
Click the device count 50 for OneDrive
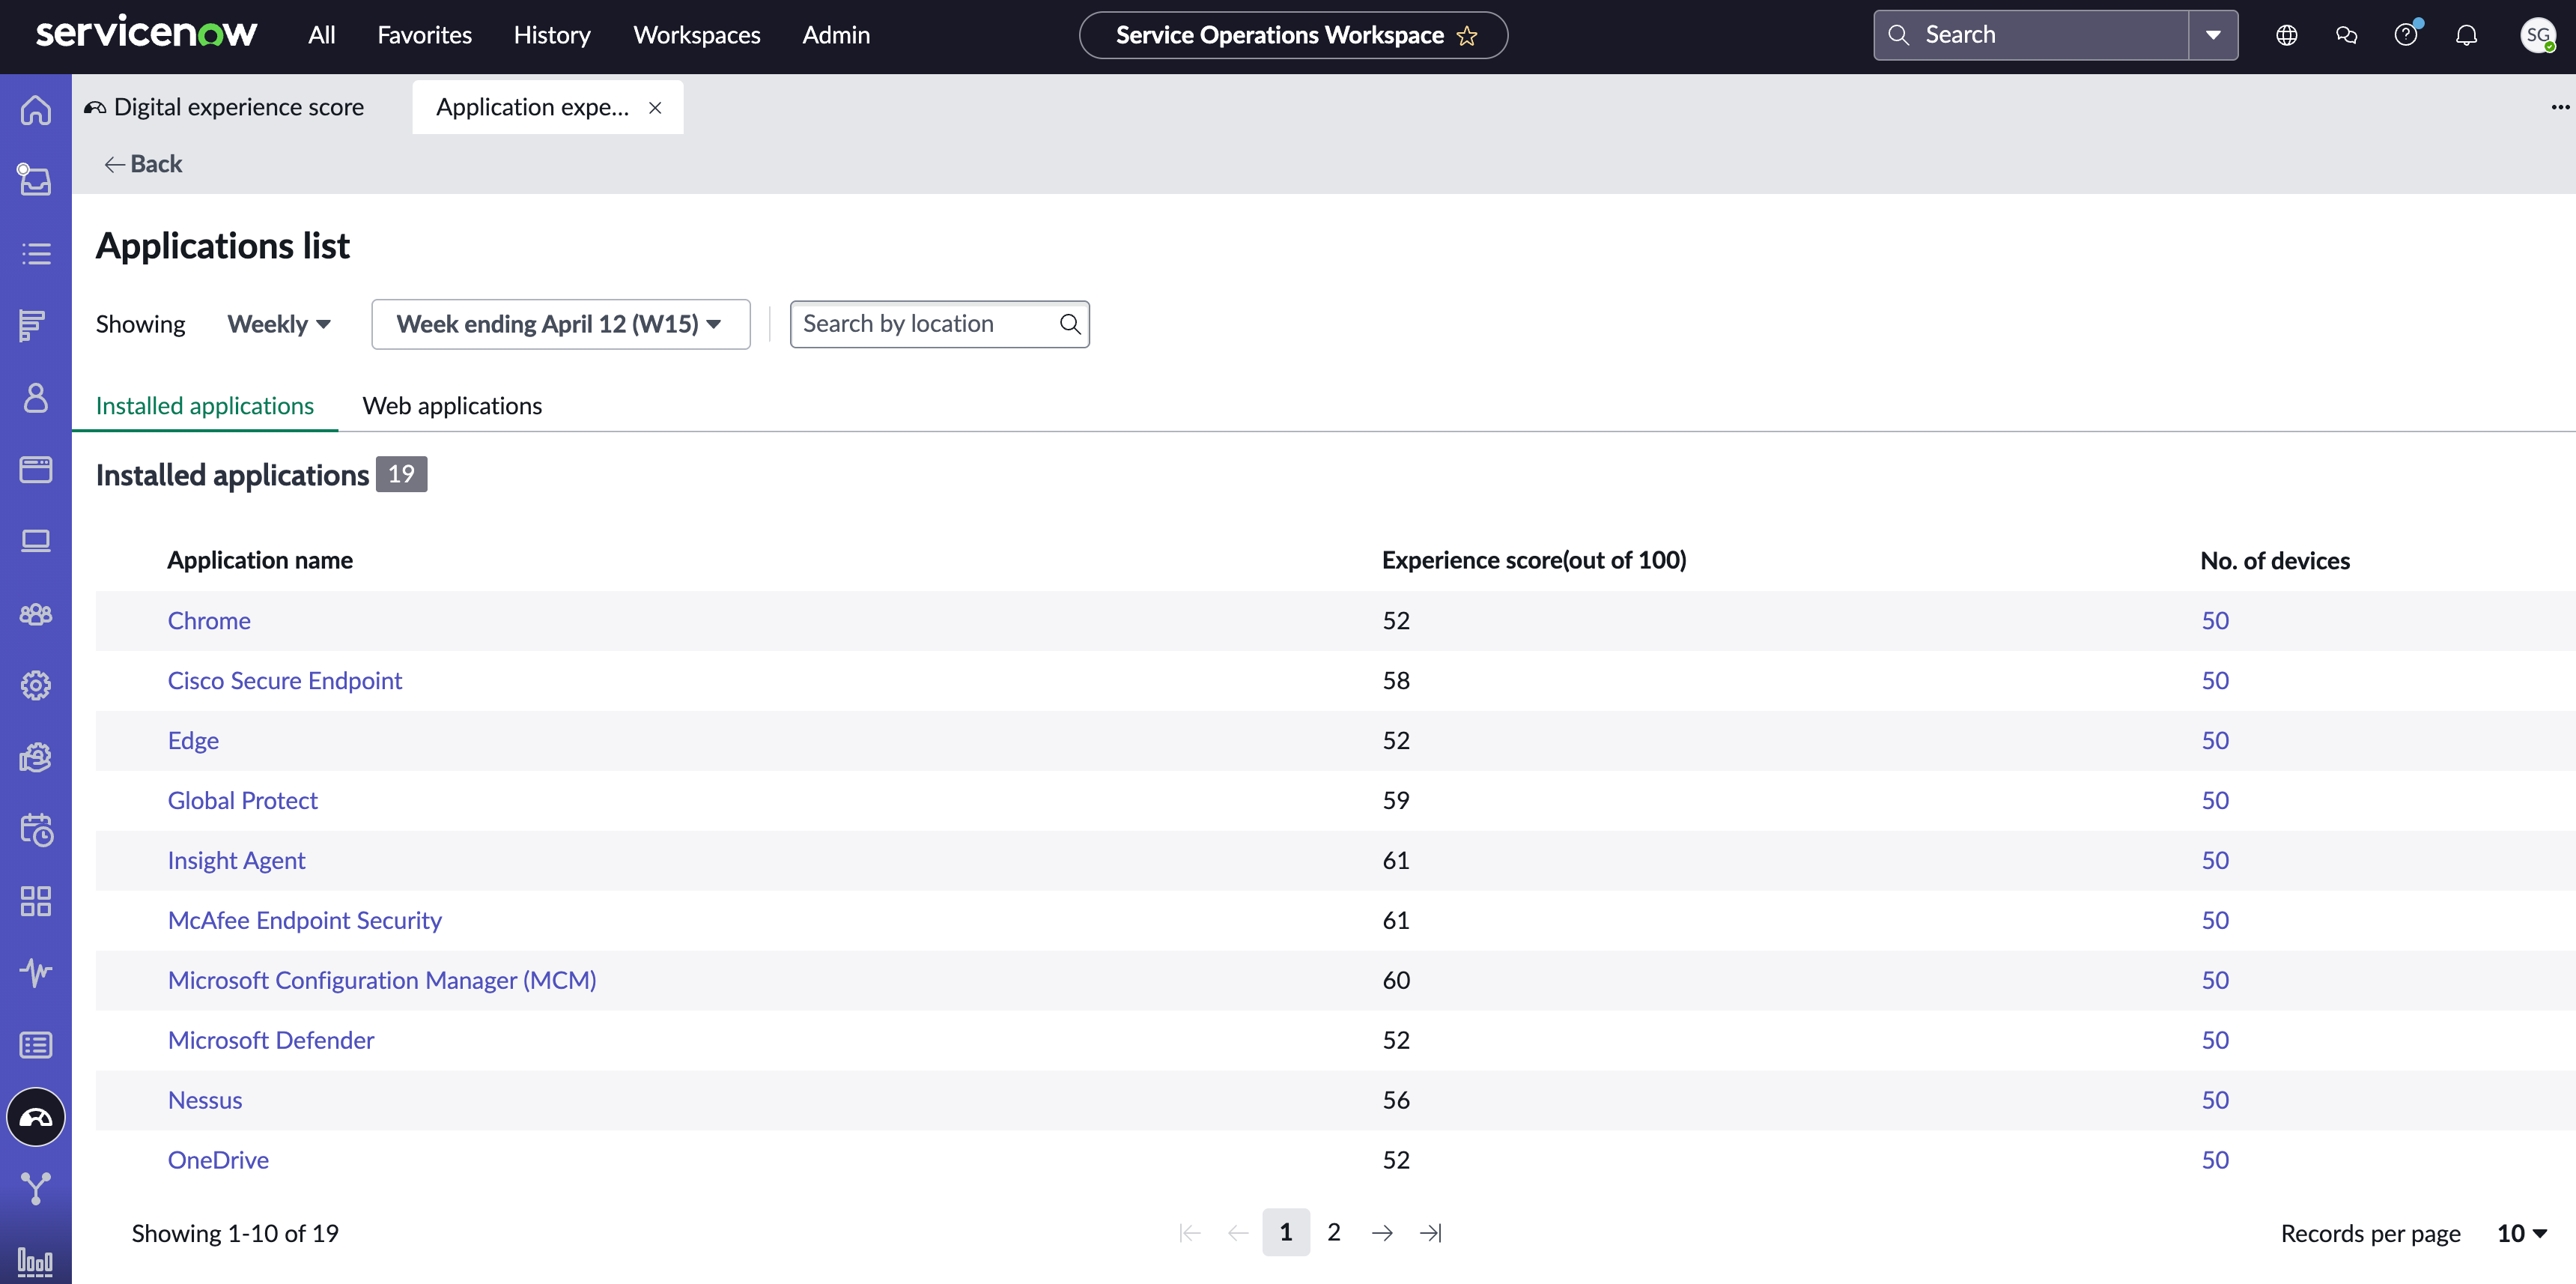tap(2215, 1160)
